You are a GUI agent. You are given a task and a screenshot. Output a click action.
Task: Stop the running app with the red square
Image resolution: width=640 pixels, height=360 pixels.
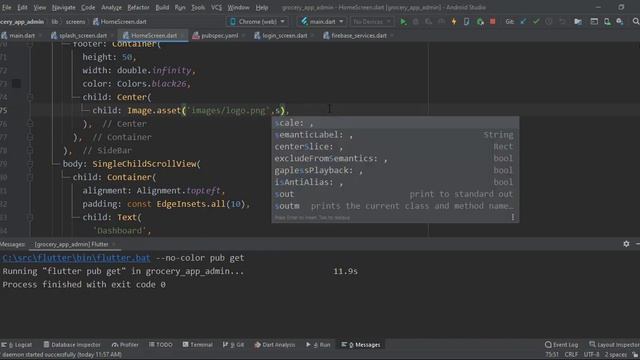493,22
